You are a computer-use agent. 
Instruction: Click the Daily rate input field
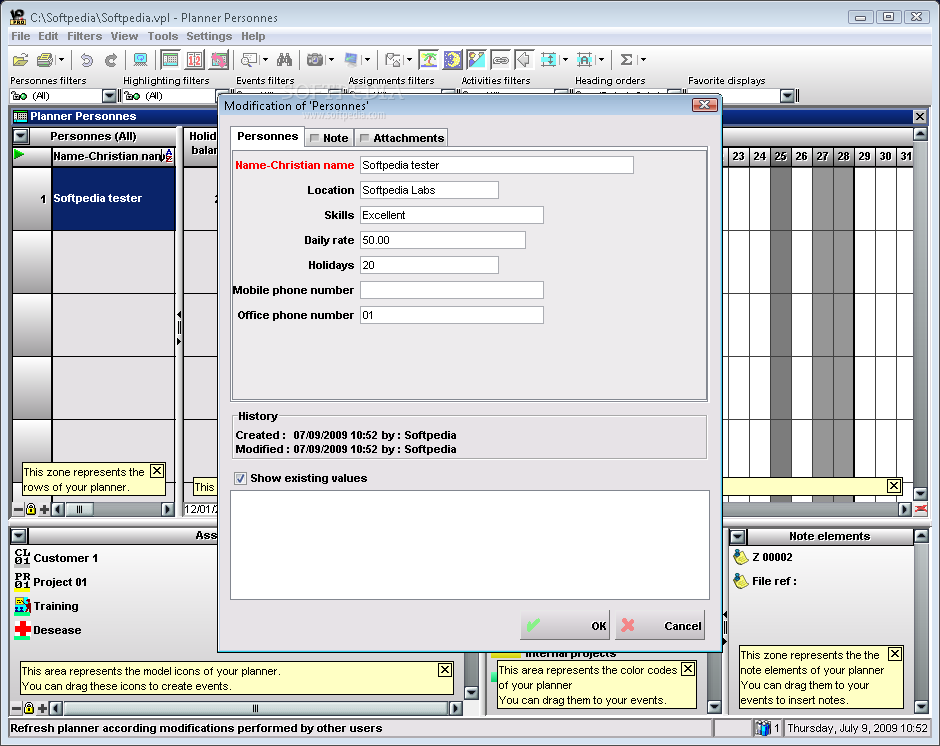pos(442,240)
